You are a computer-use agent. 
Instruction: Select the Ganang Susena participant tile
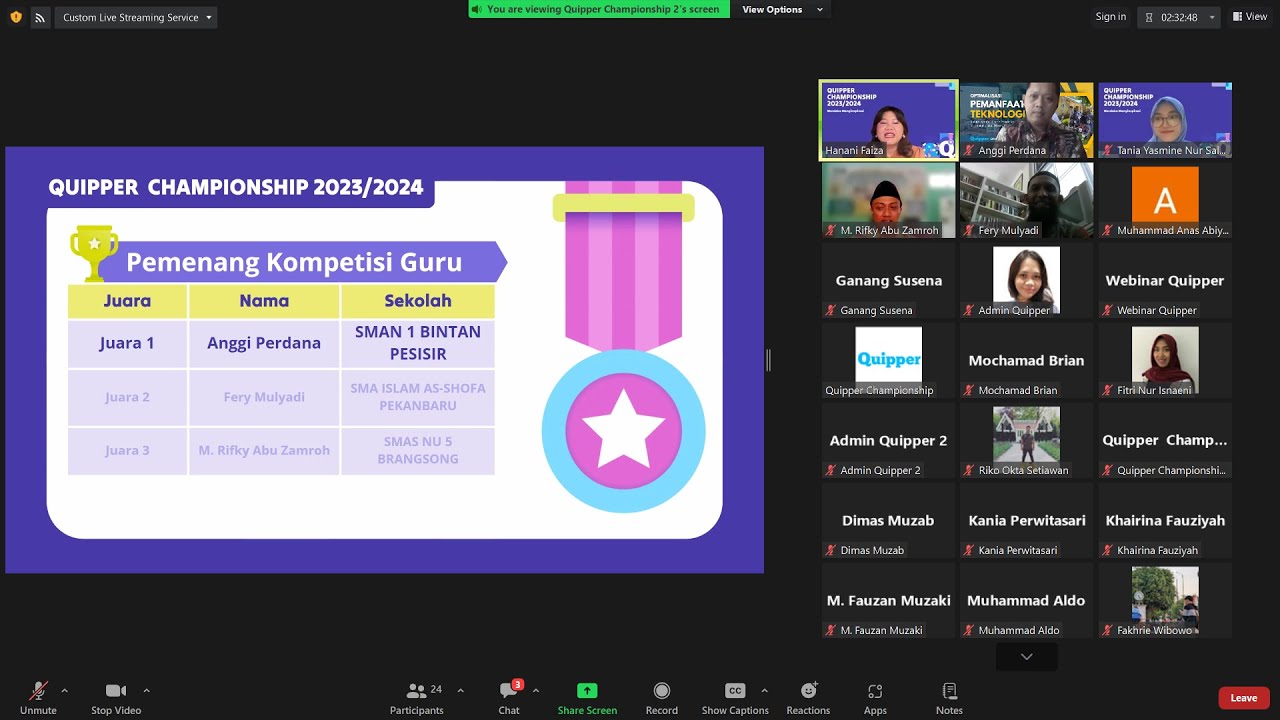pos(888,280)
